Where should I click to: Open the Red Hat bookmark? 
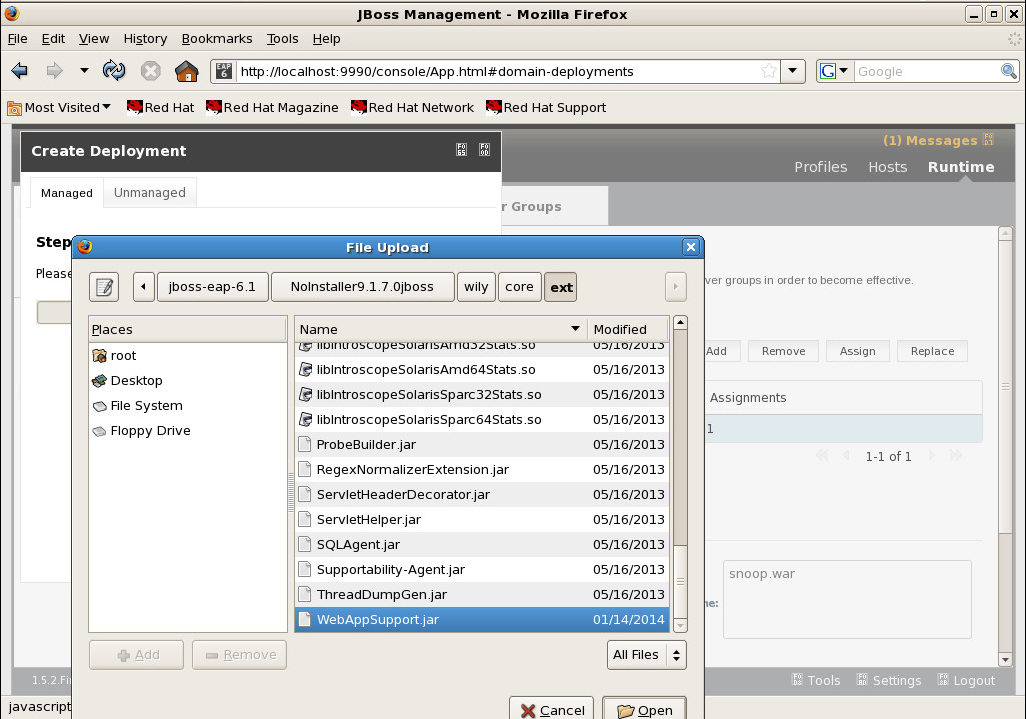click(x=160, y=107)
